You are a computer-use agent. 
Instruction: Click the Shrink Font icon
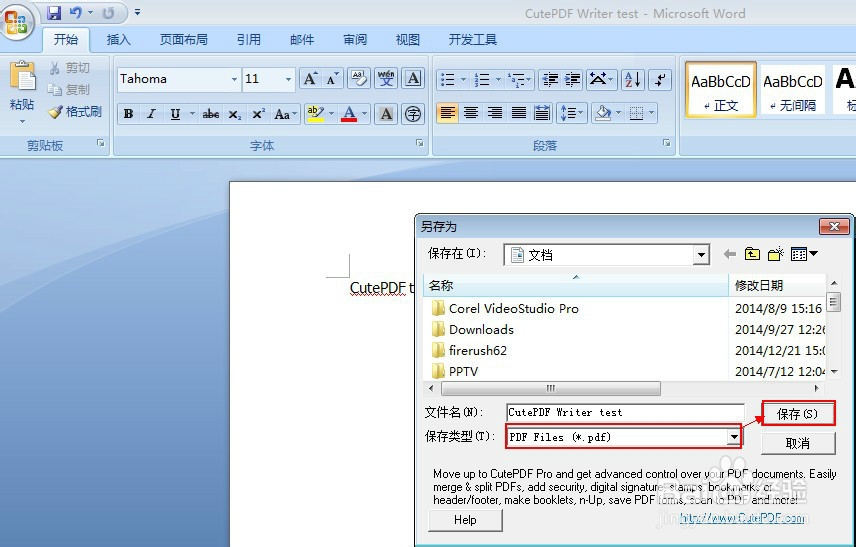point(332,79)
